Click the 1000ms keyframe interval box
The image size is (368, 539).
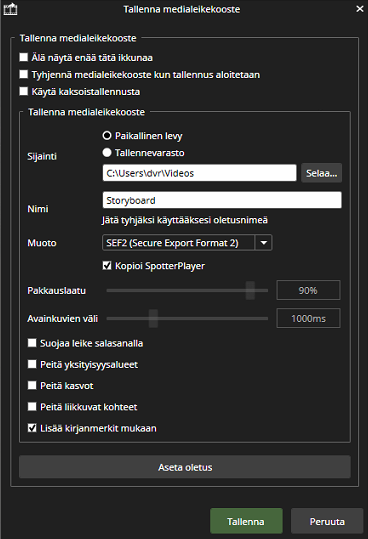tap(309, 319)
